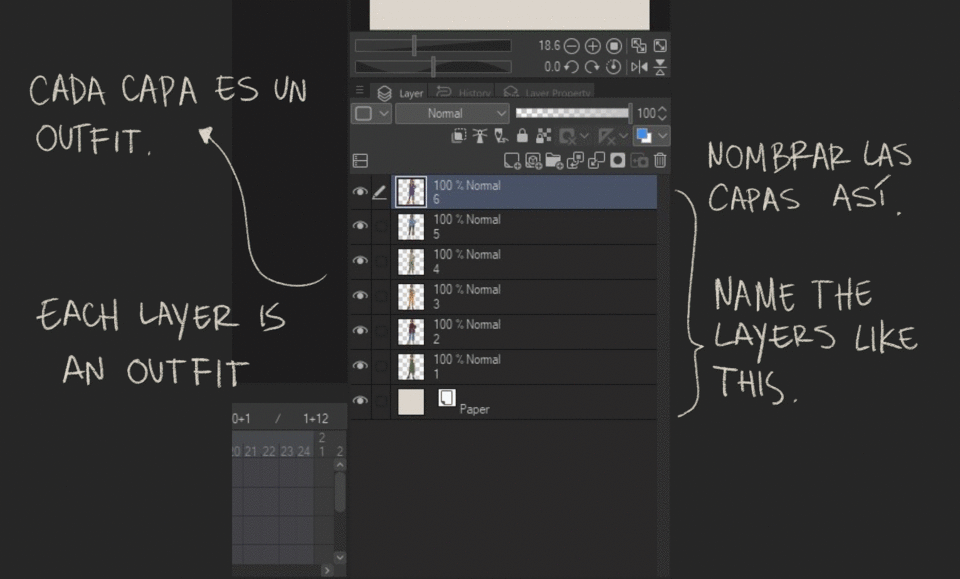Reset canvas rotation

pyautogui.click(x=613, y=67)
